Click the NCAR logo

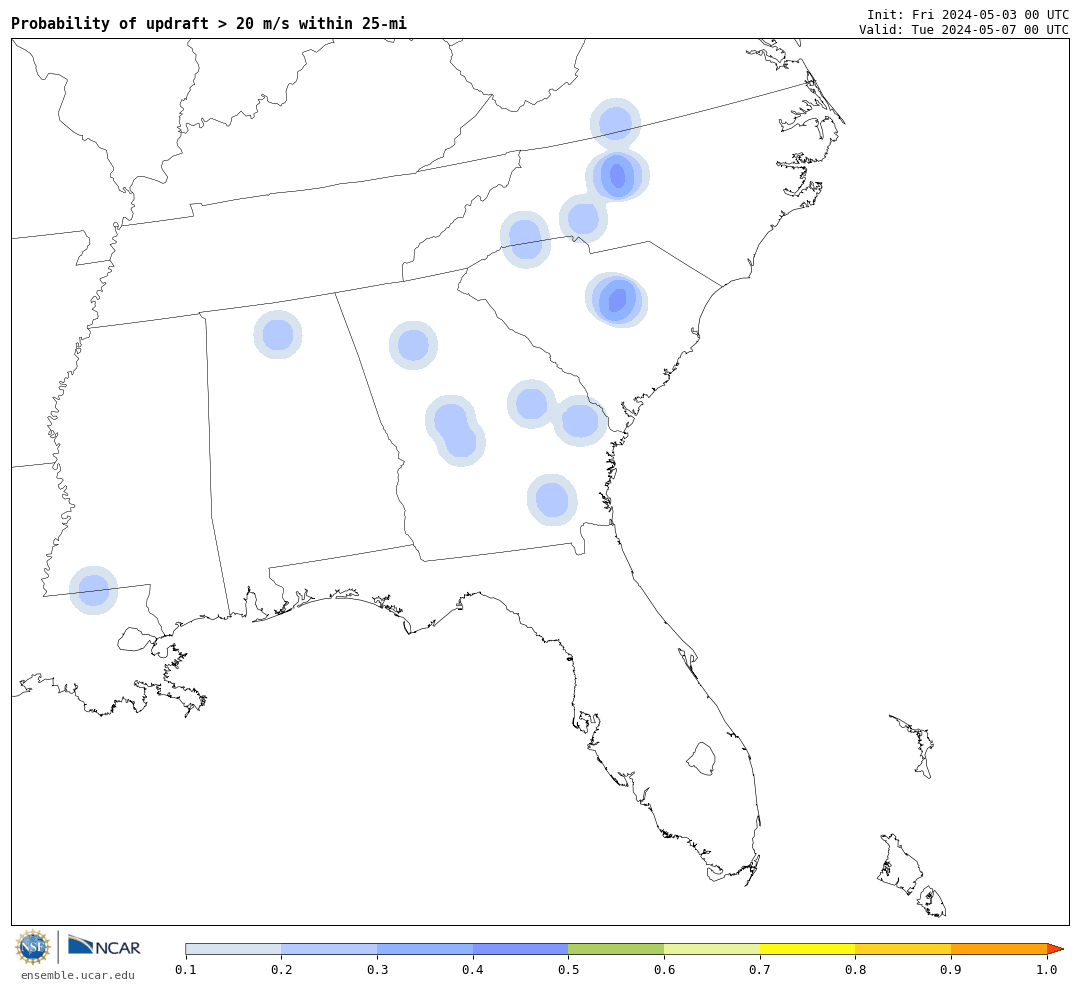104,946
